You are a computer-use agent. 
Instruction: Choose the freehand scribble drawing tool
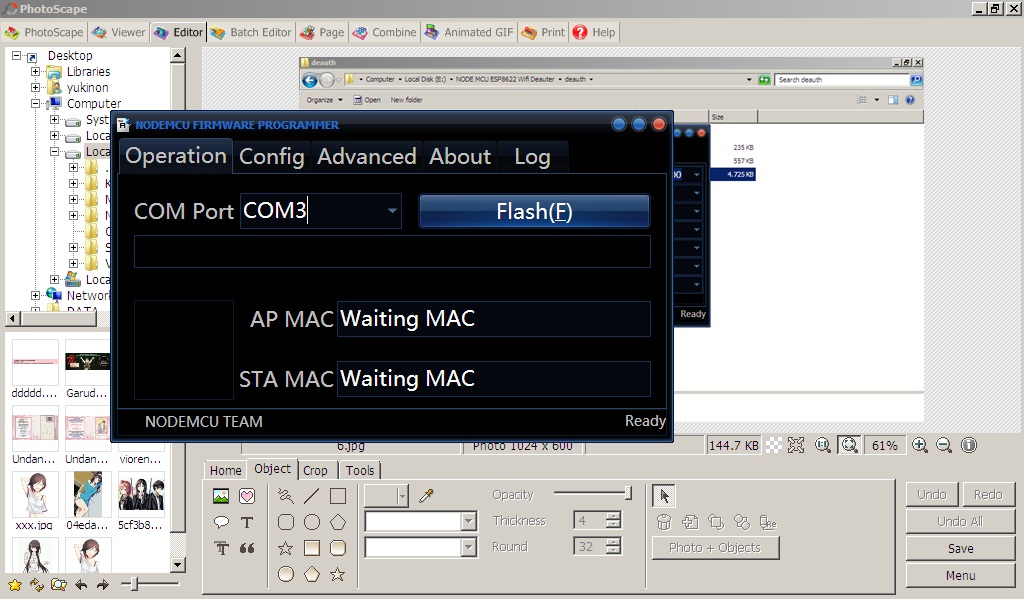285,496
